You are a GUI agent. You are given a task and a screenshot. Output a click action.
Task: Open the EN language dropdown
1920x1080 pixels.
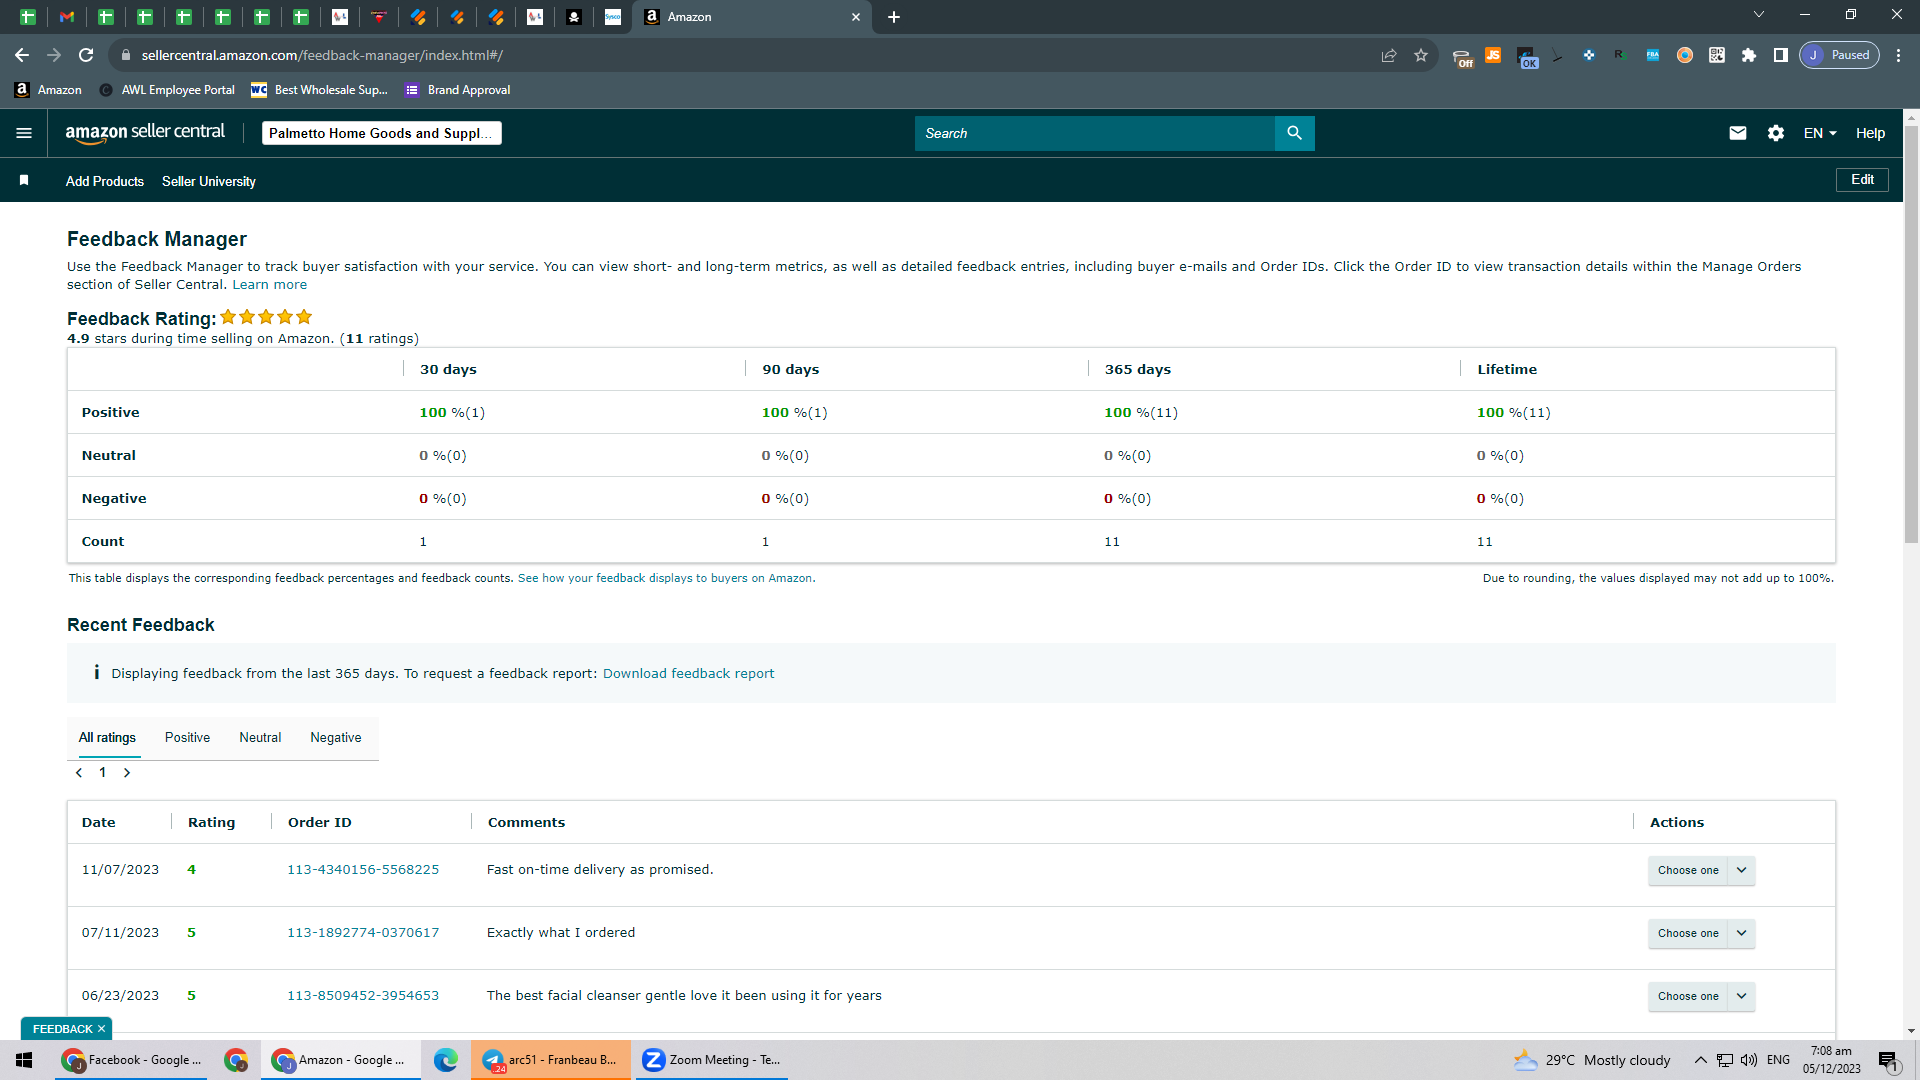1820,133
